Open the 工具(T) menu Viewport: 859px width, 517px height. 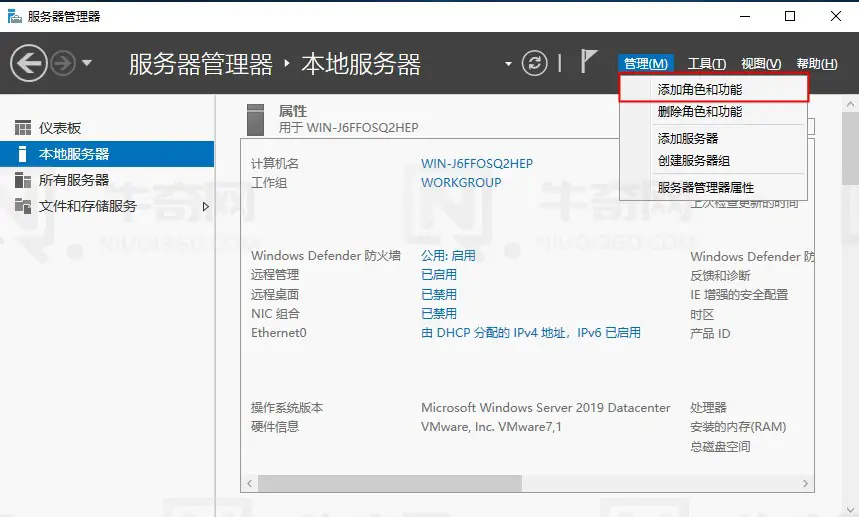(707, 64)
